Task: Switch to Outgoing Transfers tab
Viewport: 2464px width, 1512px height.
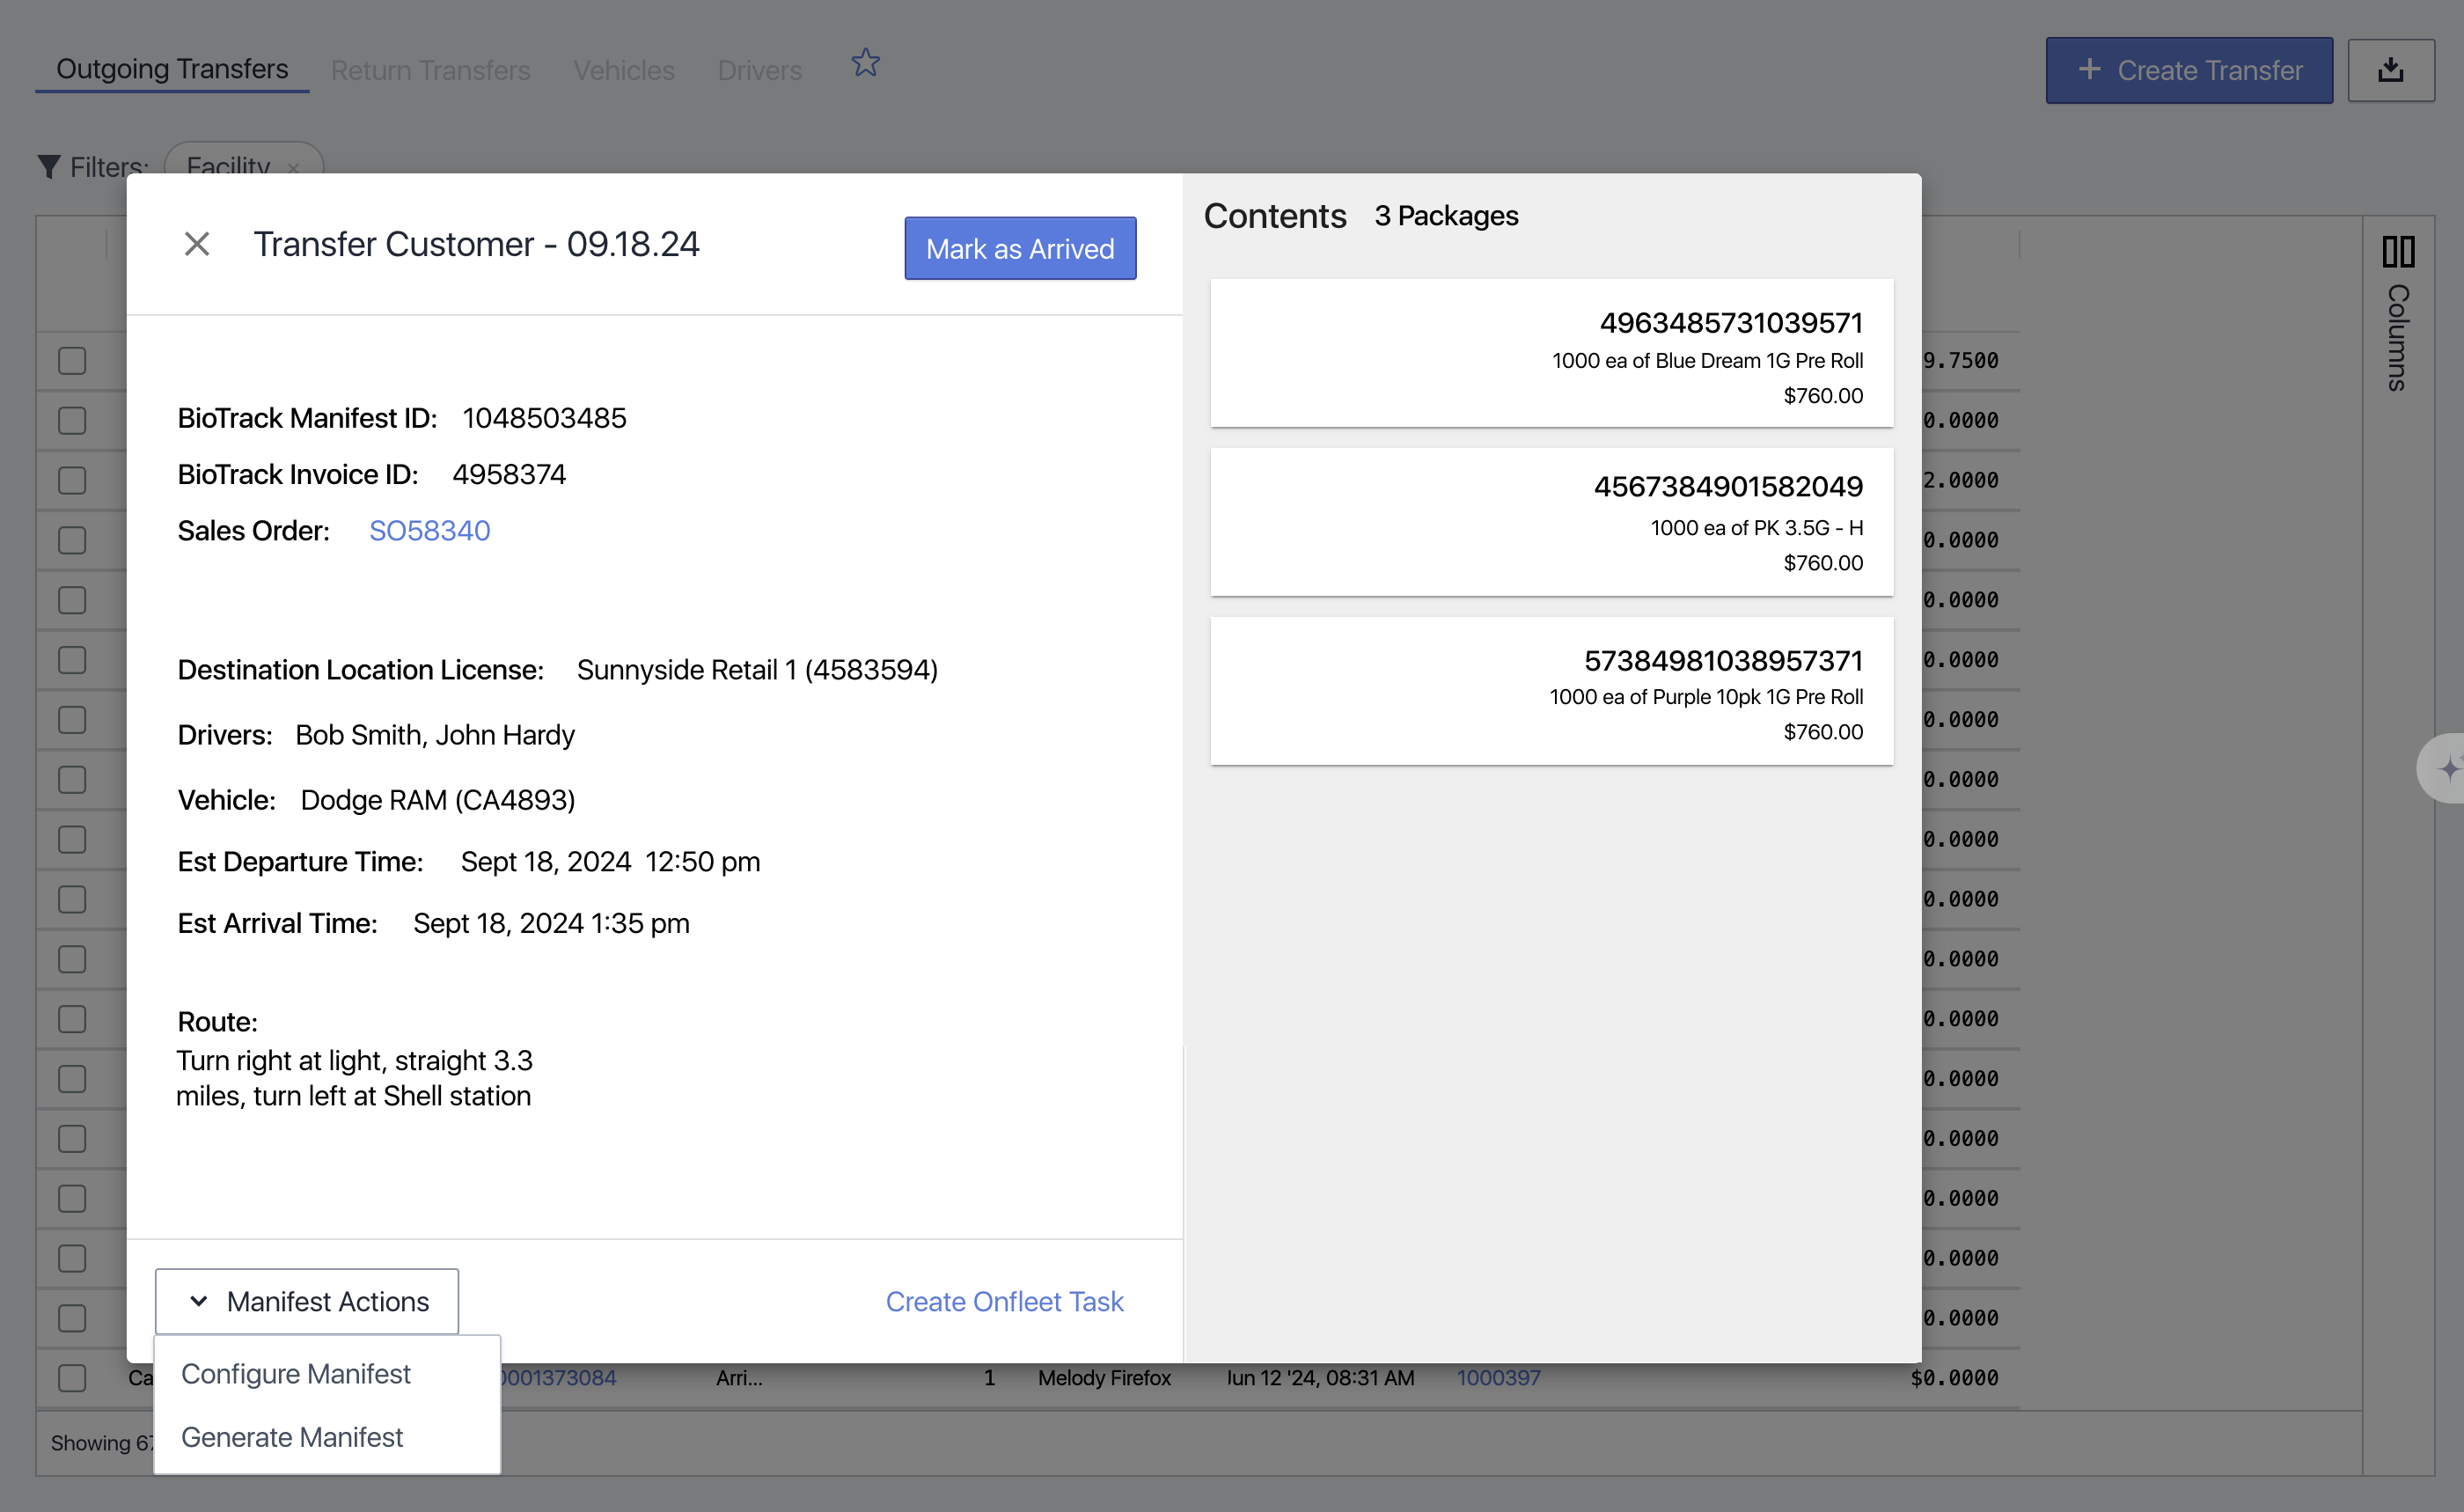Action: 172,69
